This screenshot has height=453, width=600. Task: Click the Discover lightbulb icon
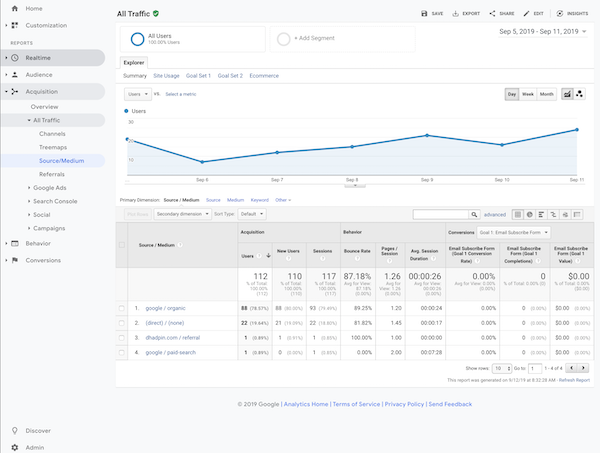[15, 430]
